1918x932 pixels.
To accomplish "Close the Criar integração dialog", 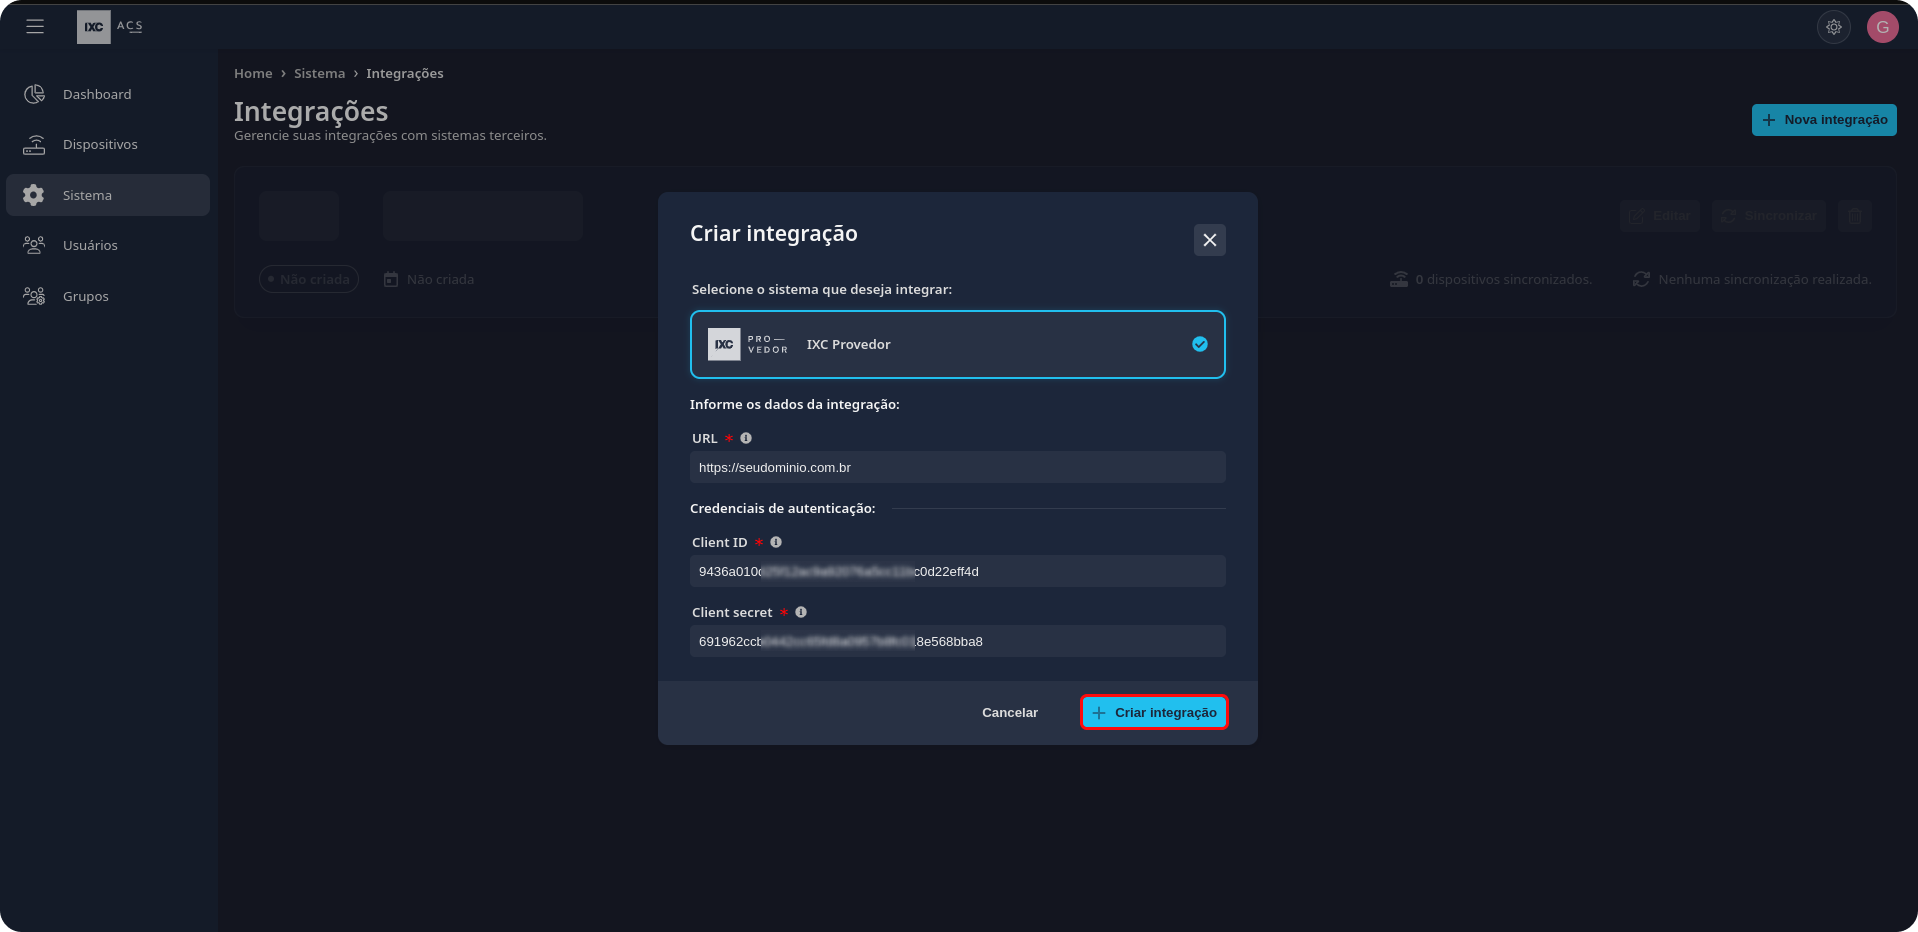I will click(x=1210, y=240).
